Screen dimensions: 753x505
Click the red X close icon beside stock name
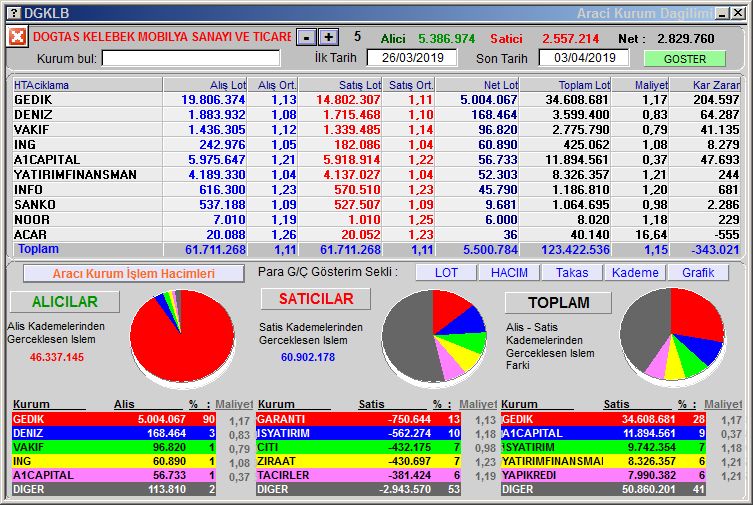(x=17, y=36)
